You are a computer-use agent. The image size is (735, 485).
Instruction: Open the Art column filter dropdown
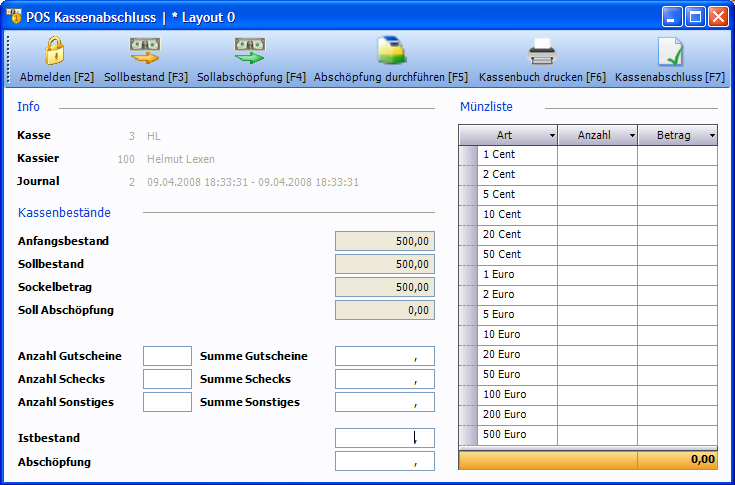pyautogui.click(x=552, y=136)
